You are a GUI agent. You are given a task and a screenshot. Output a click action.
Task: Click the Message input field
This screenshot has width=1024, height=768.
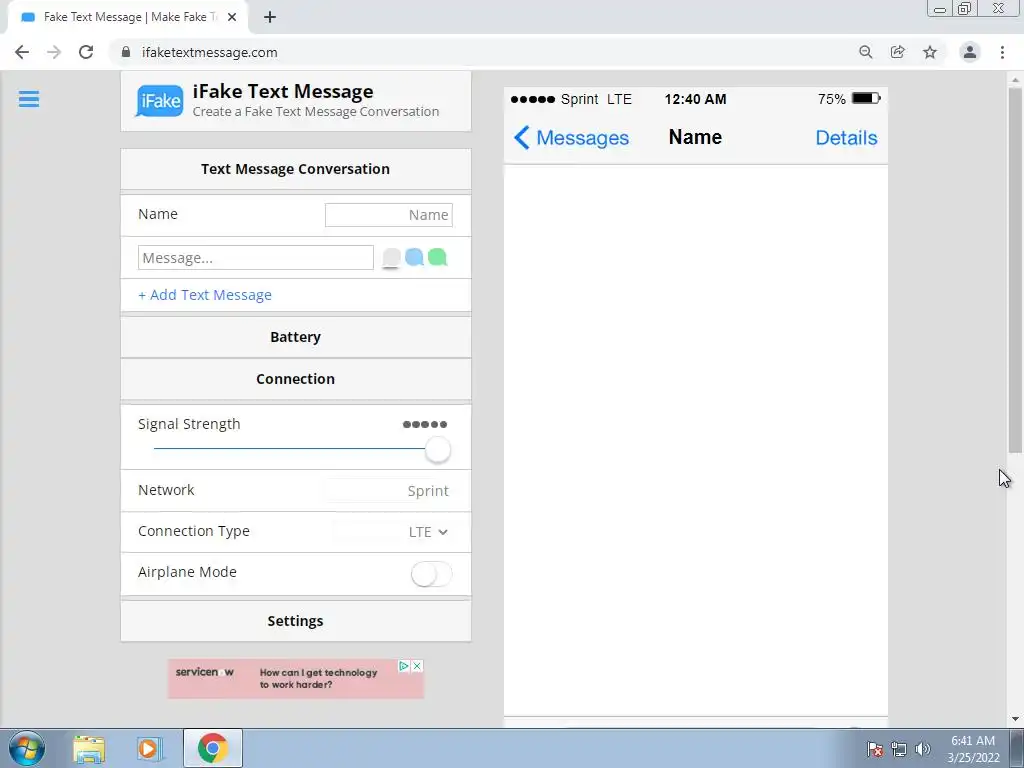coord(256,258)
